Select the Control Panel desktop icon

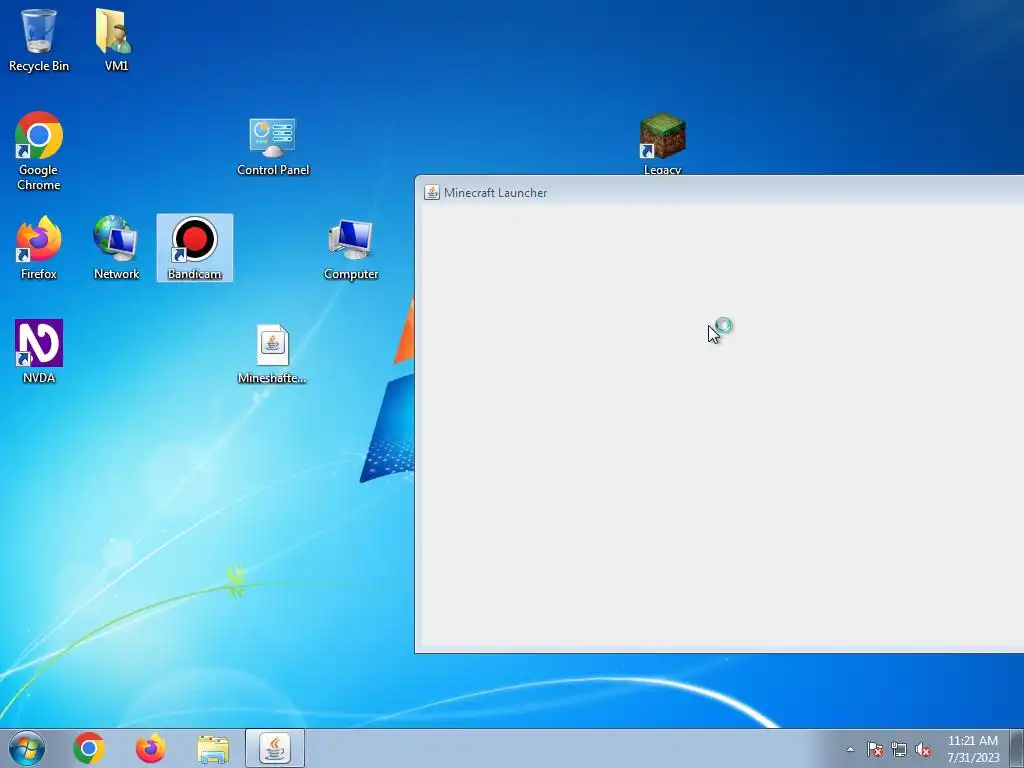tap(272, 147)
